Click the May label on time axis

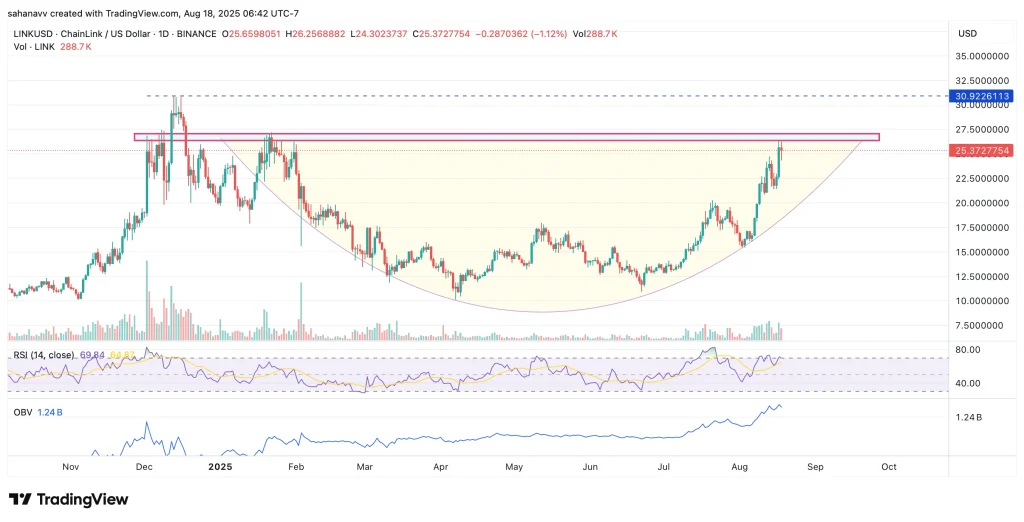click(x=515, y=467)
